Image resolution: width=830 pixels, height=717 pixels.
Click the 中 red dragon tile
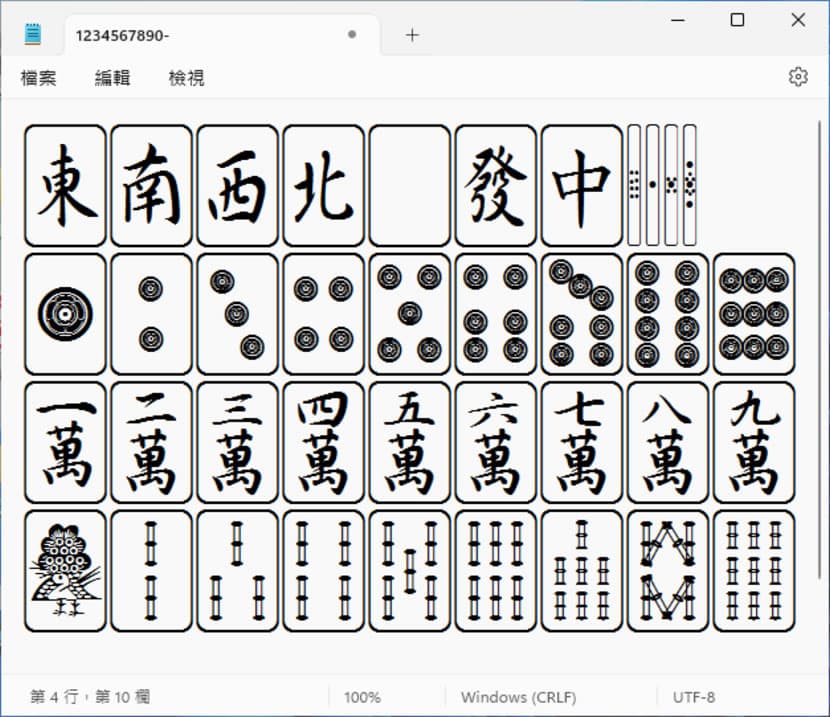click(581, 185)
